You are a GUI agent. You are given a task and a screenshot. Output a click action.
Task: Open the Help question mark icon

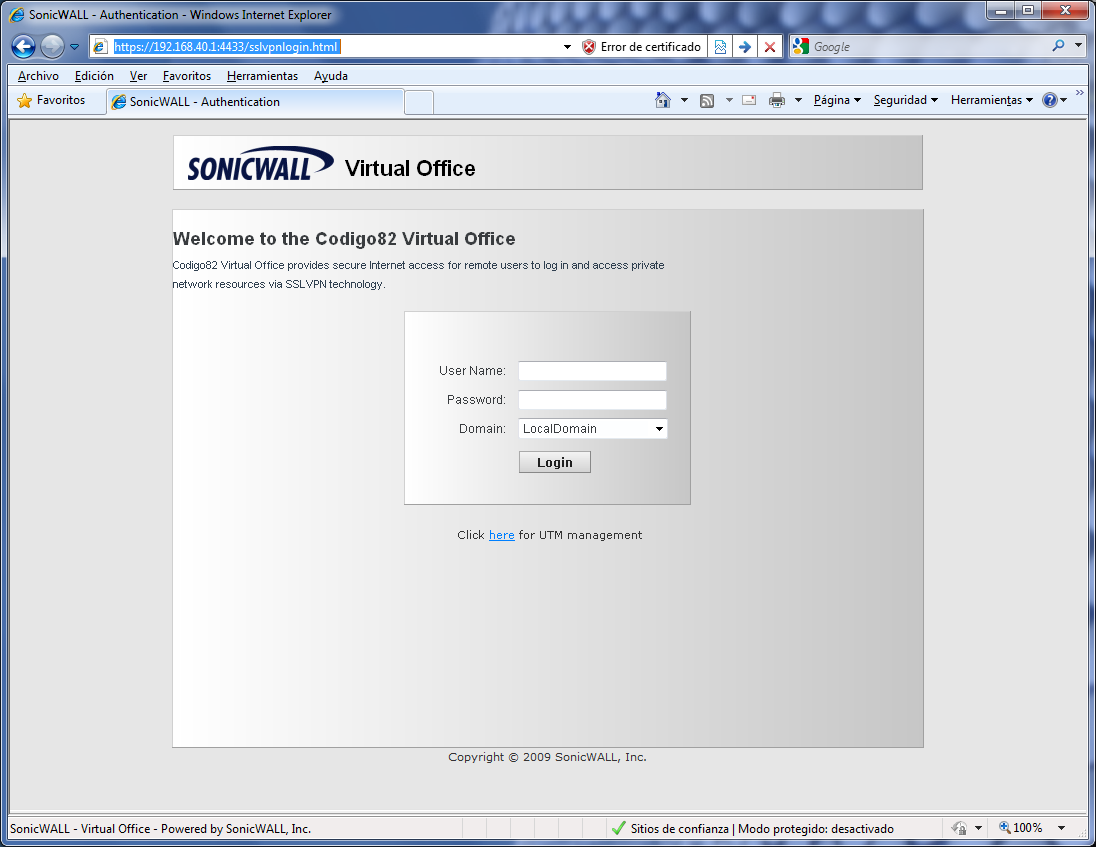[x=1049, y=100]
